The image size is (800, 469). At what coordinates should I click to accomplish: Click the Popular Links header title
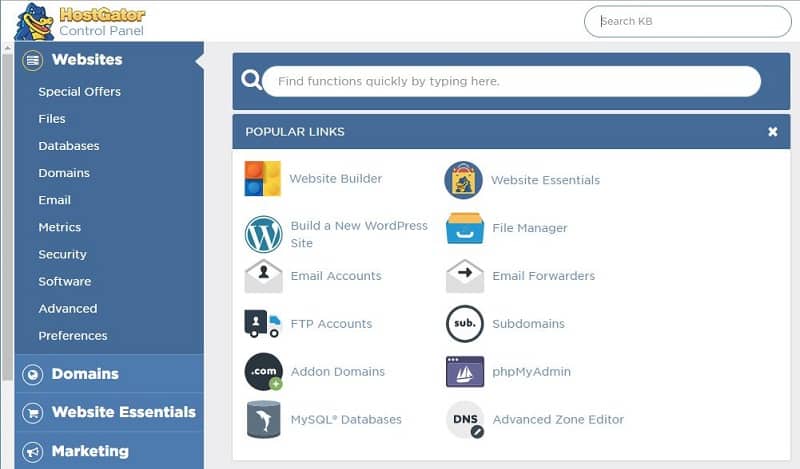coord(295,132)
